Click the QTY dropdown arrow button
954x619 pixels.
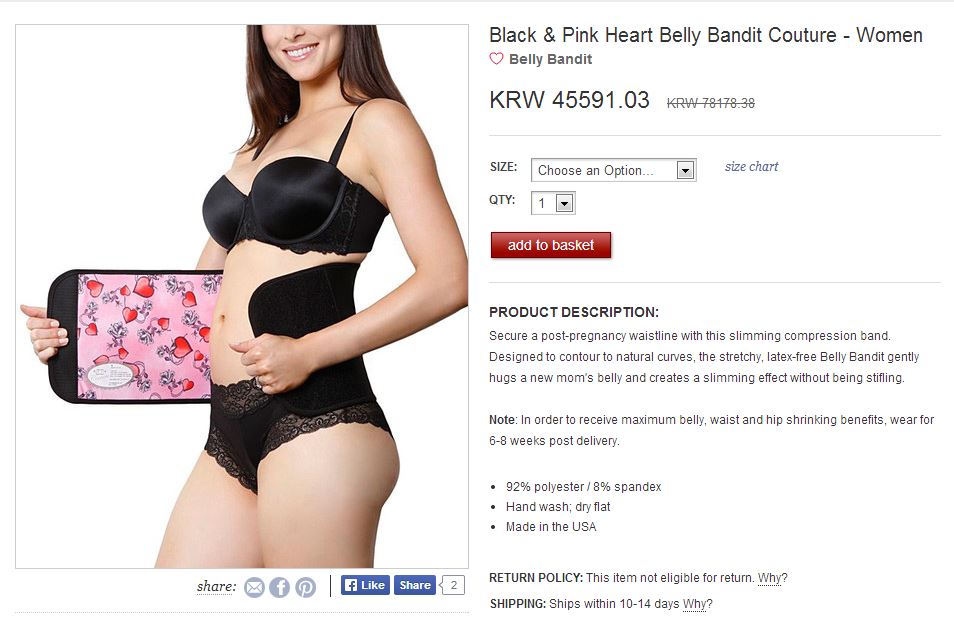point(565,203)
